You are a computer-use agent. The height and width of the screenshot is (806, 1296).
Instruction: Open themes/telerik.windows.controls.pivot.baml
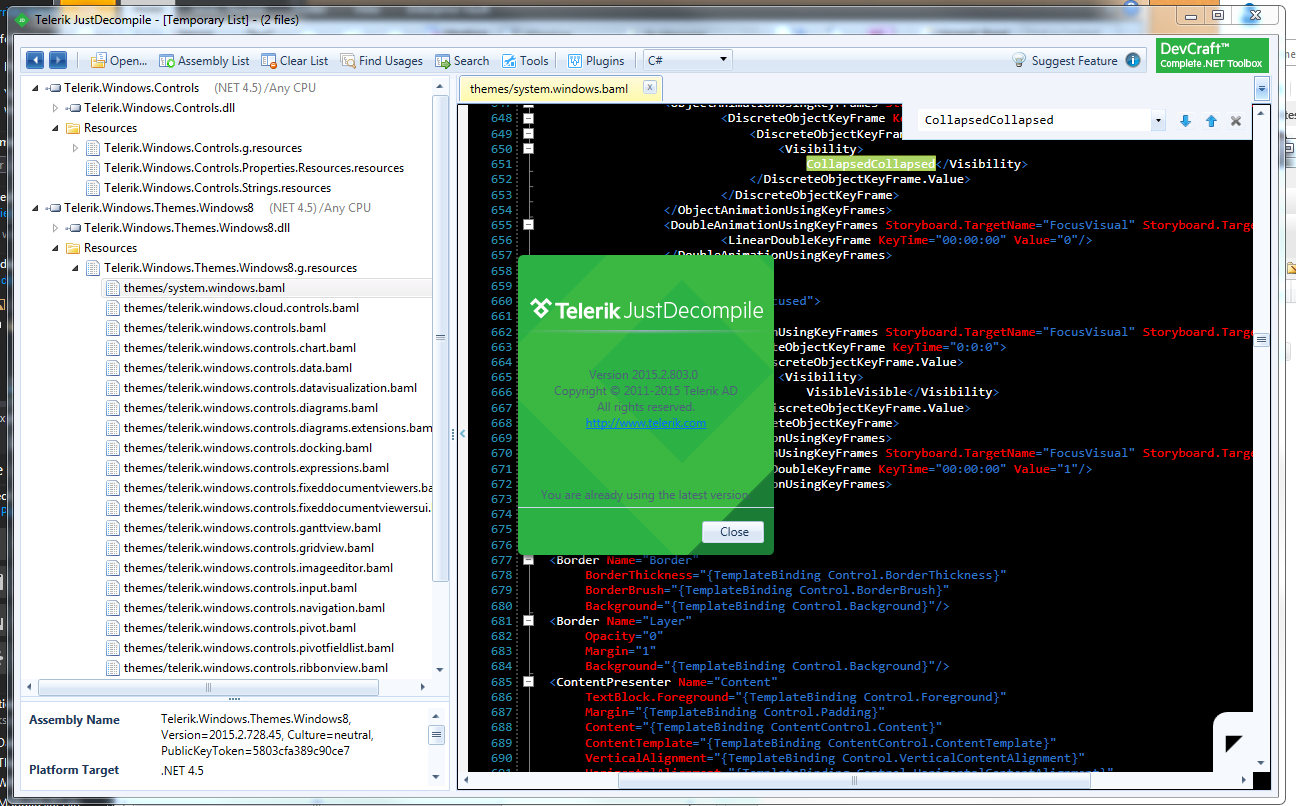pos(240,628)
